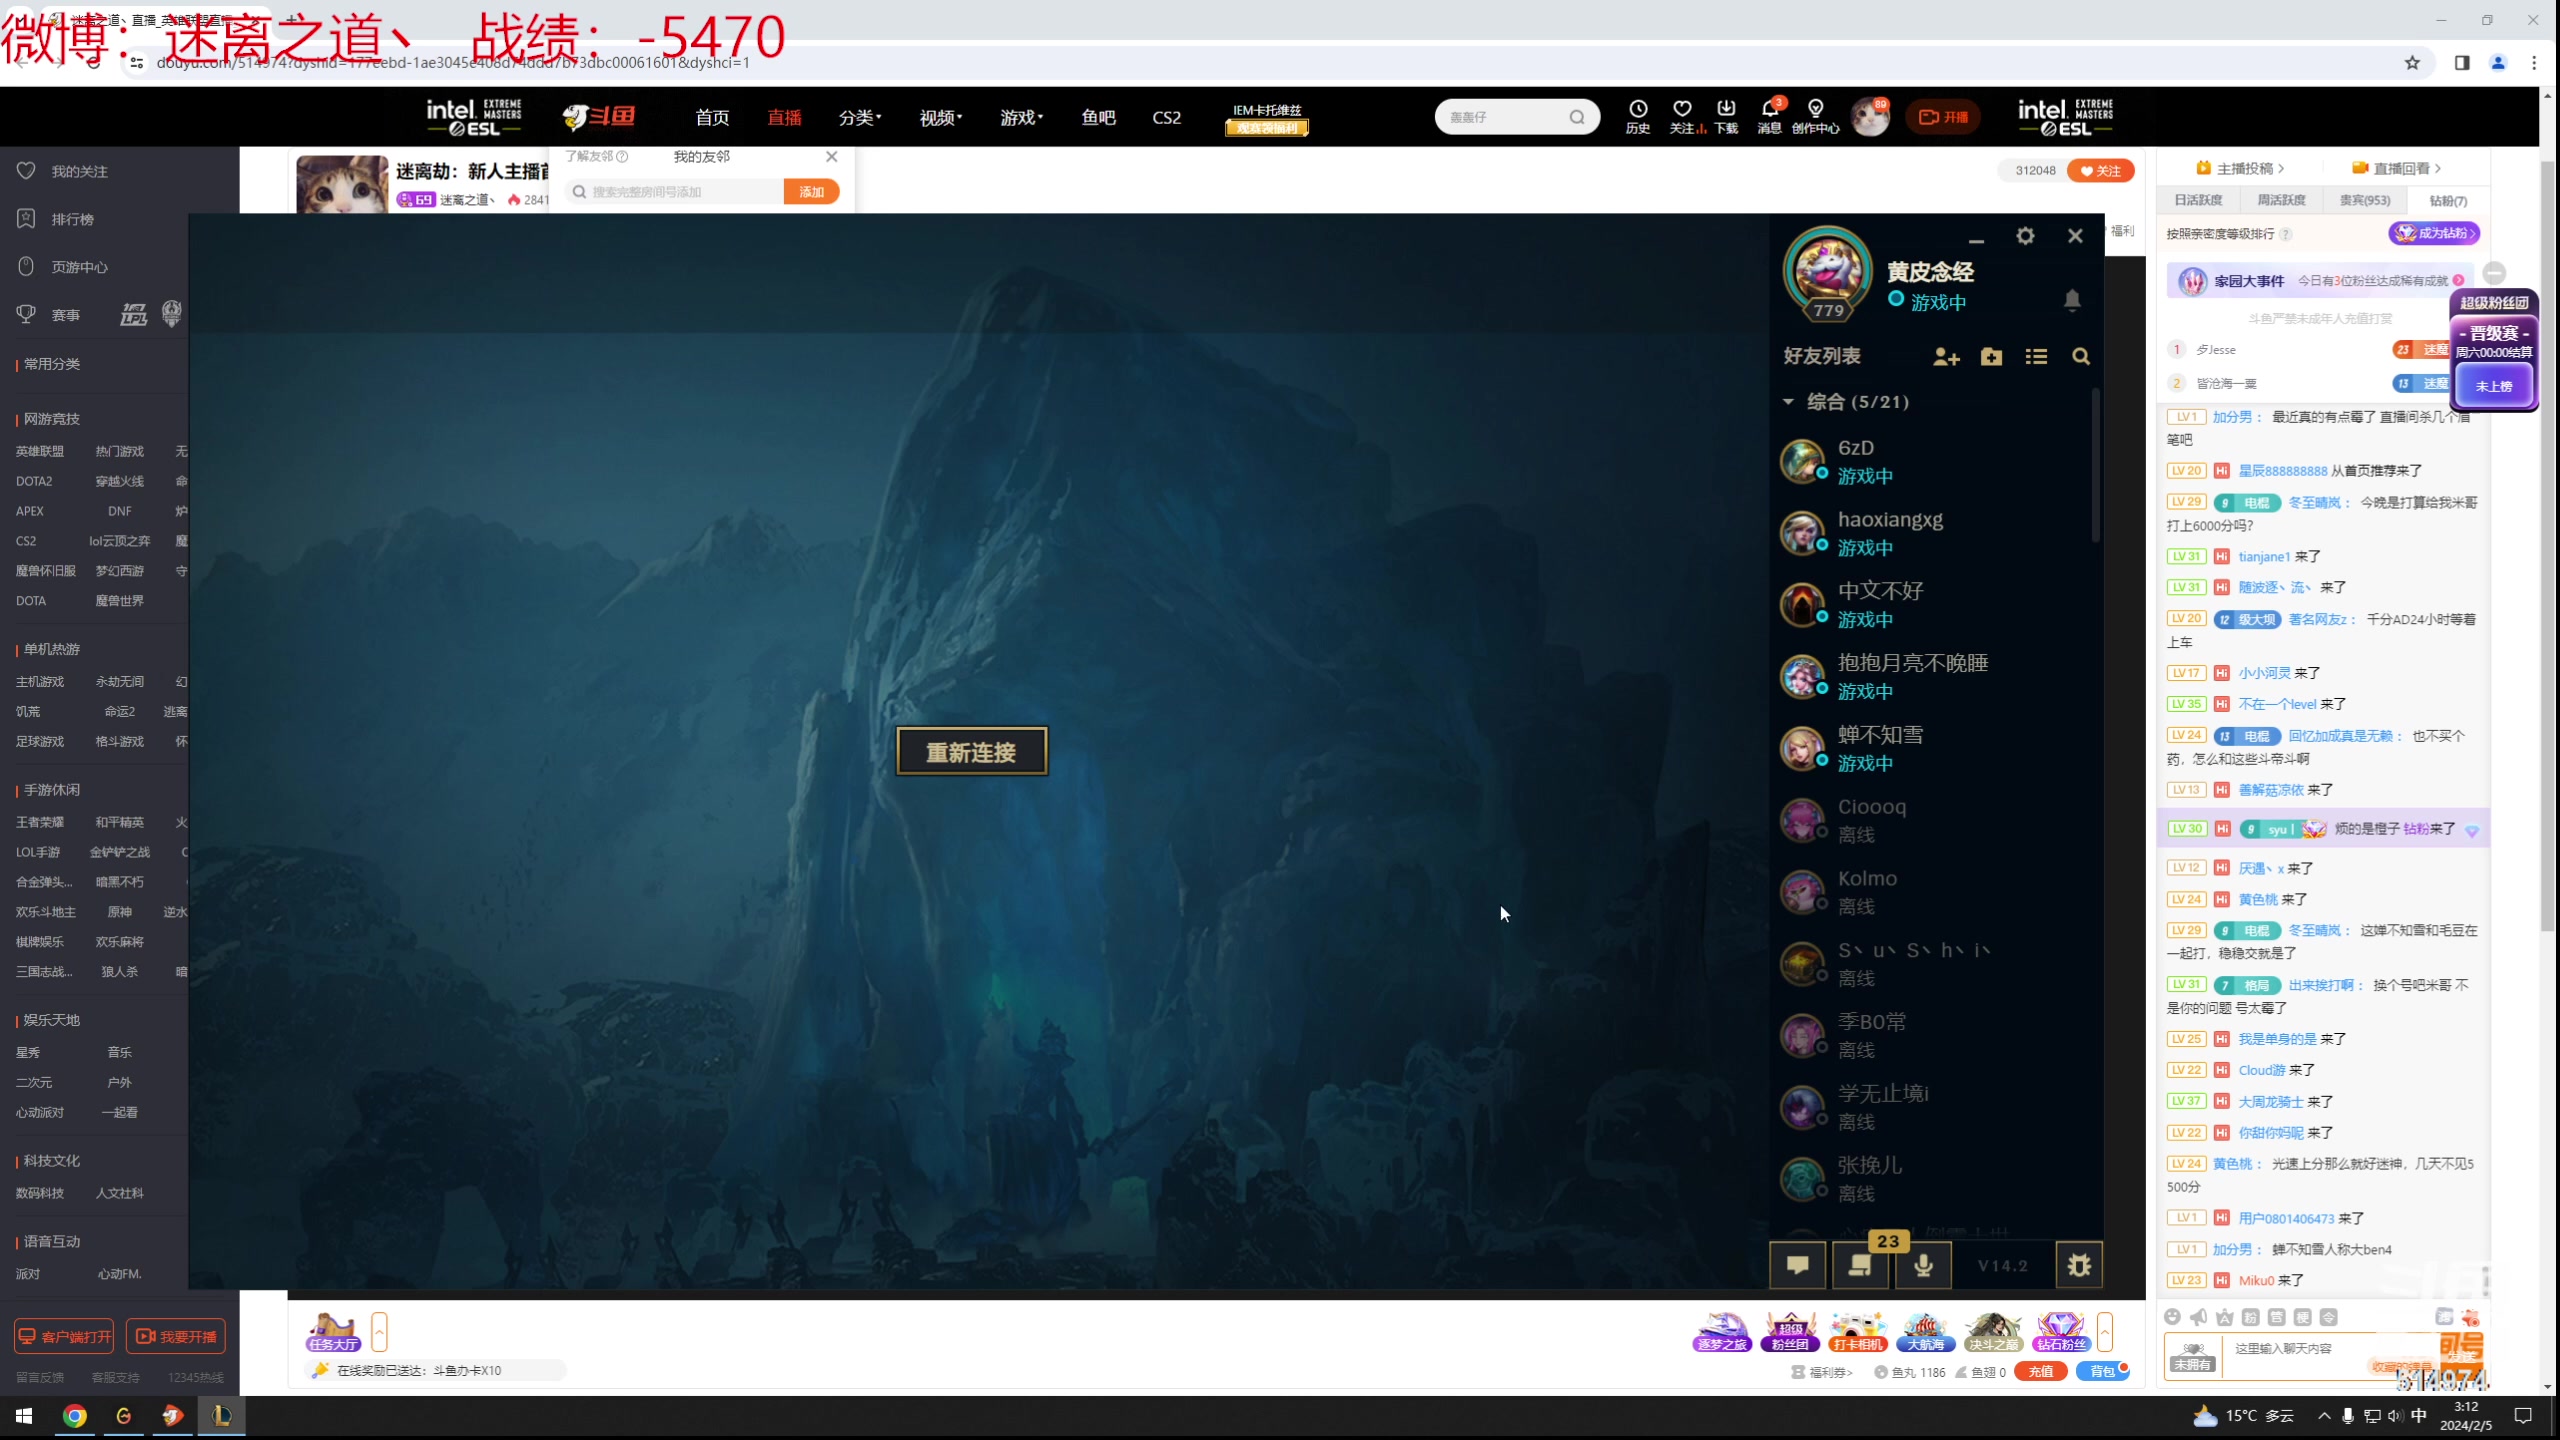The image size is (2560, 1440).
Task: Click the notification bell beside 黄皮念经
Action: point(2072,300)
